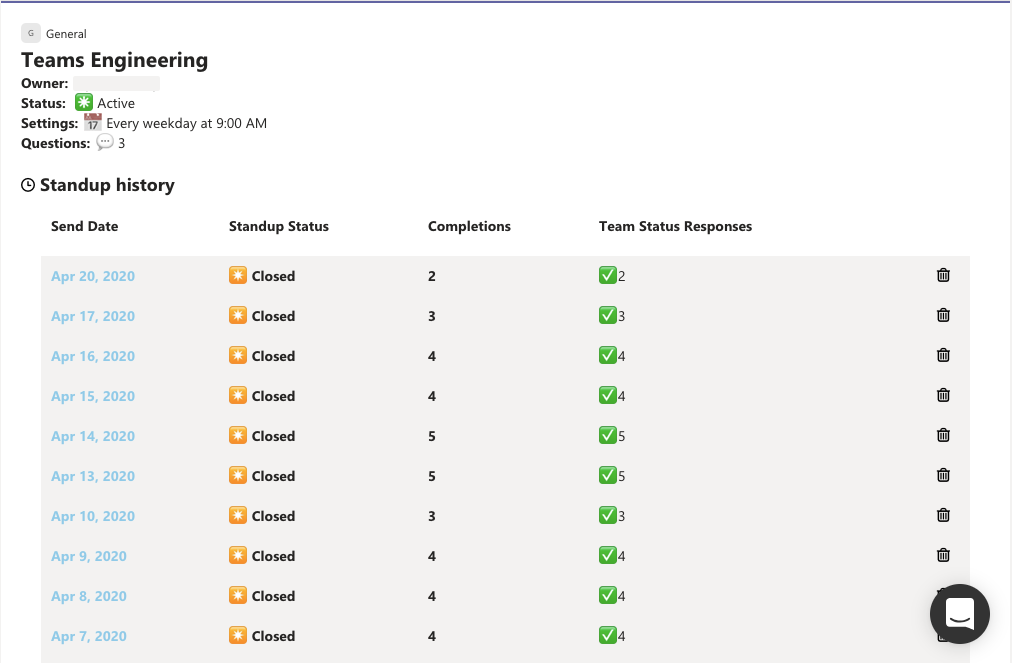The width and height of the screenshot is (1012, 663).
Task: Click the response count for Apr 10
Action: (x=622, y=516)
